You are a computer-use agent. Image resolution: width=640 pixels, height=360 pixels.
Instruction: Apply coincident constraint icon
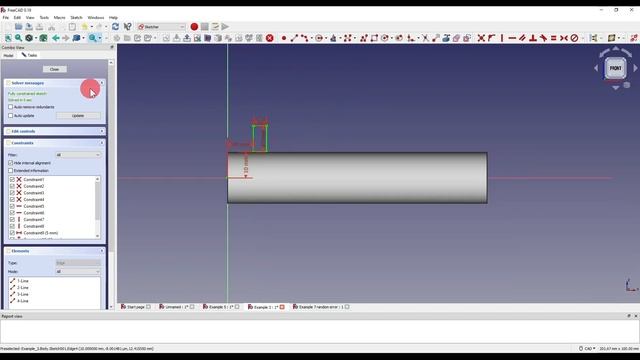[x=481, y=38]
